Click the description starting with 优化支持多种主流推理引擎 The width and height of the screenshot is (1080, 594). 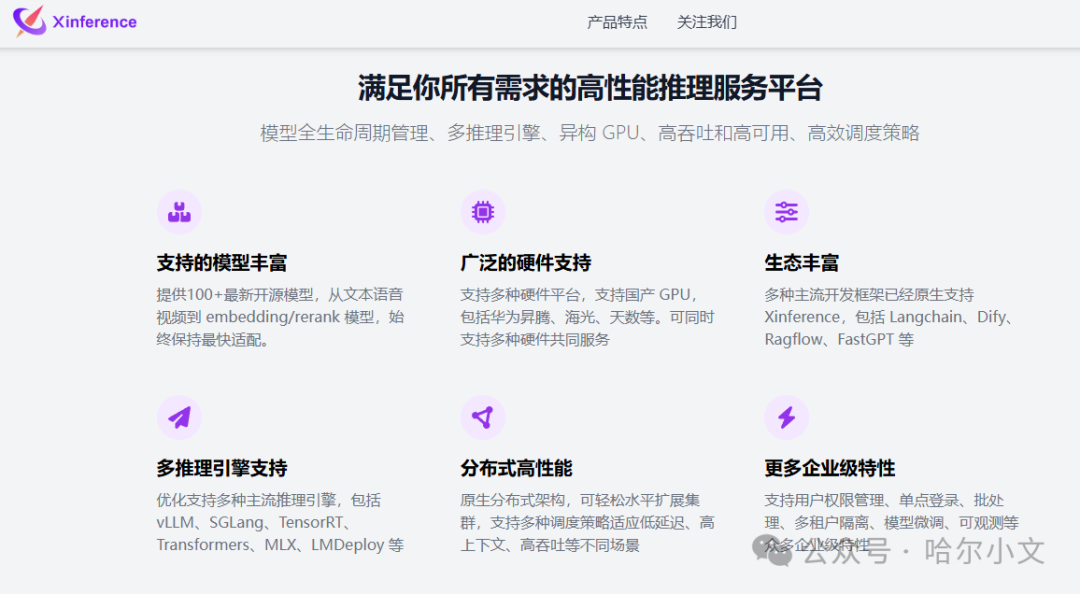(280, 522)
